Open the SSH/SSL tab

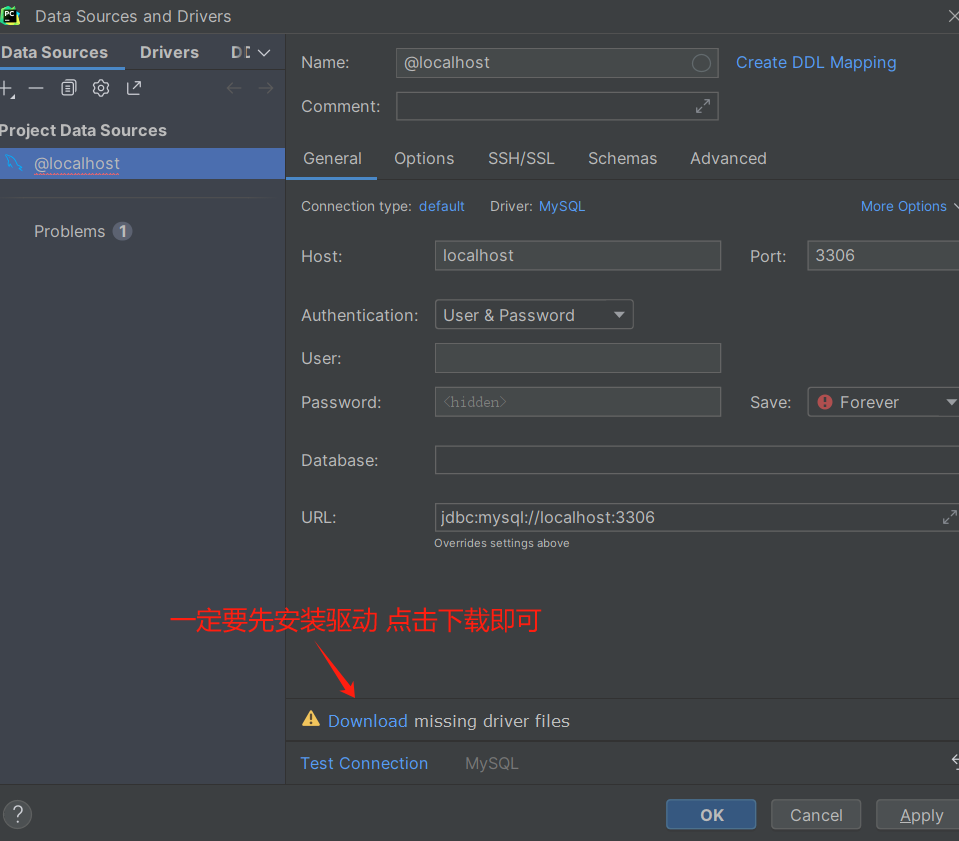[x=521, y=159]
